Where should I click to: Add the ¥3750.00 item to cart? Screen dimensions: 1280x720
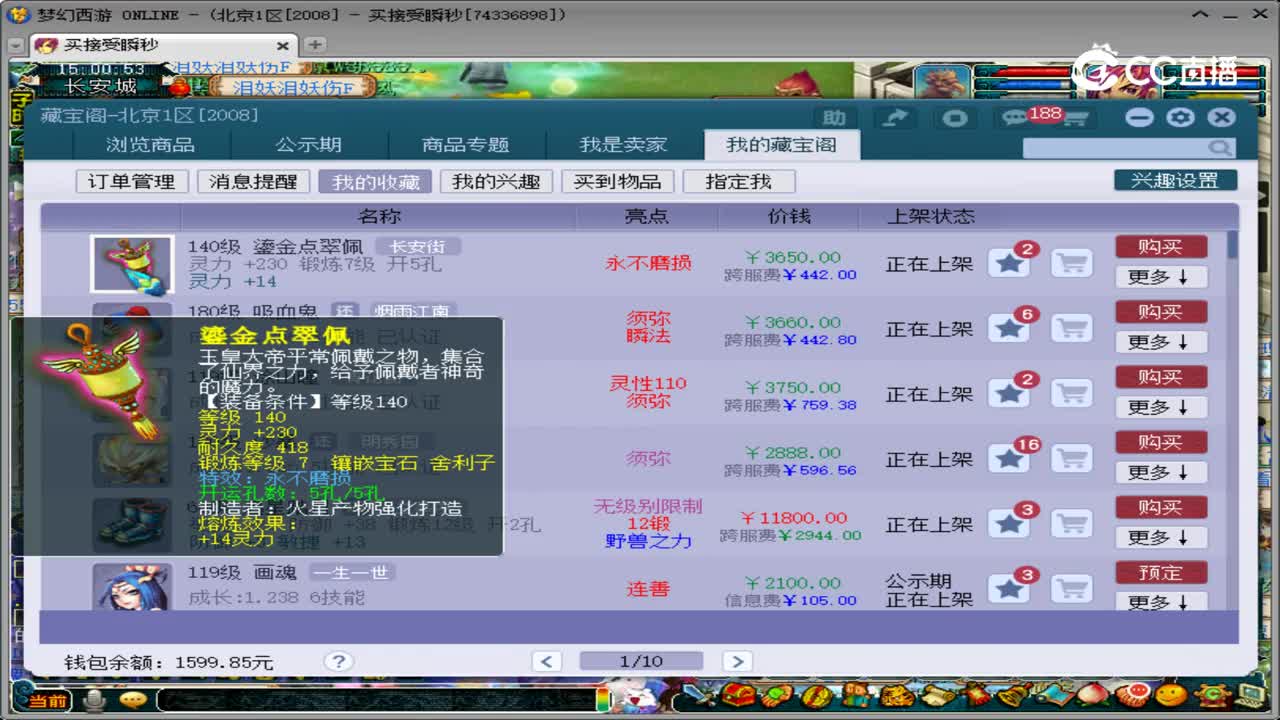click(1071, 394)
